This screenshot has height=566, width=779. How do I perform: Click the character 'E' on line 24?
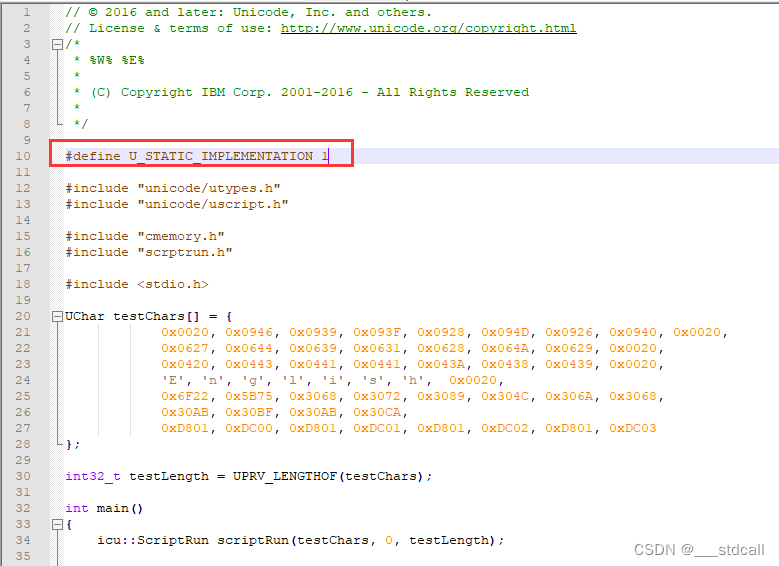(173, 380)
